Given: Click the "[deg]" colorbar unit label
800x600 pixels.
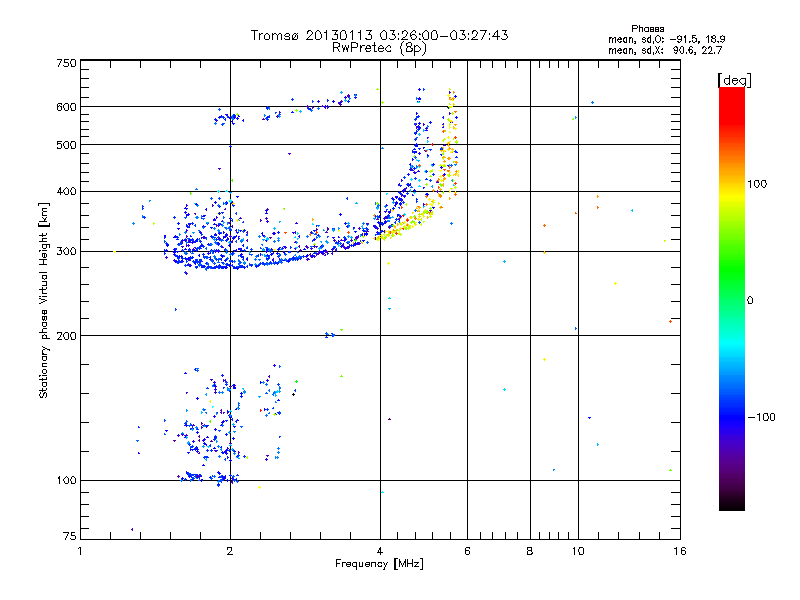Looking at the screenshot, I should pyautogui.click(x=734, y=80).
